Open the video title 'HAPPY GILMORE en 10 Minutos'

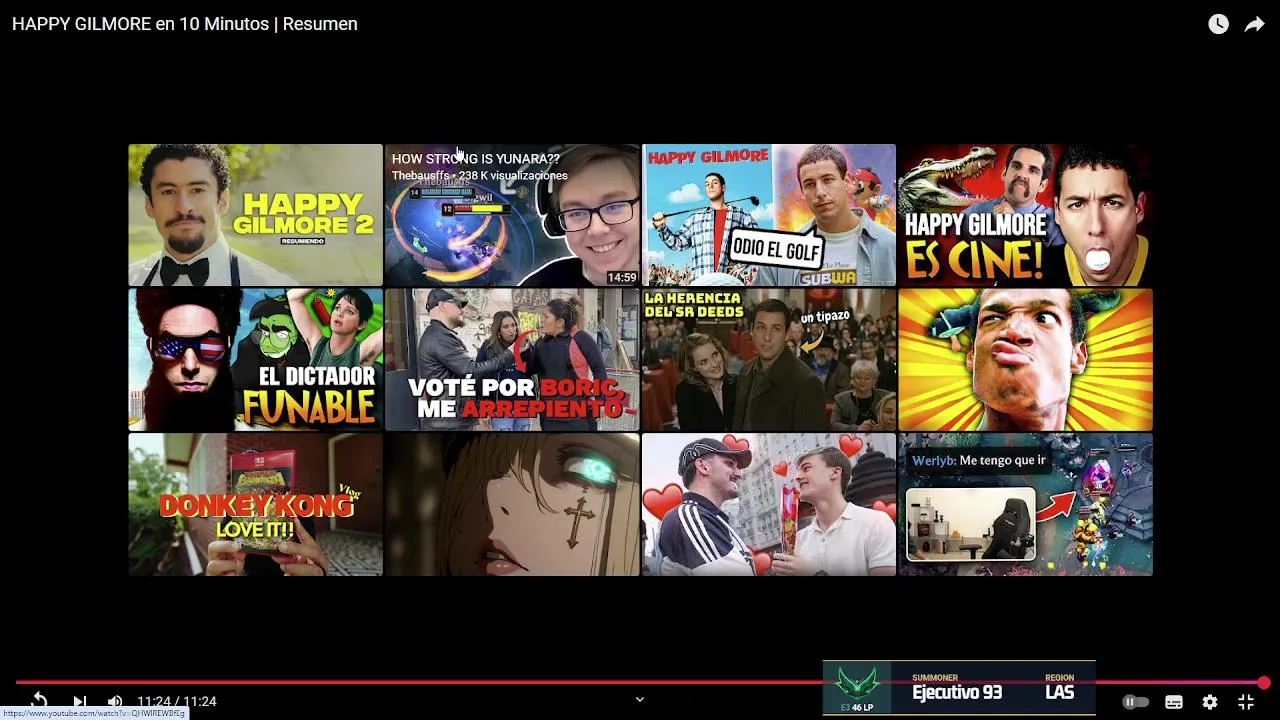tap(185, 24)
